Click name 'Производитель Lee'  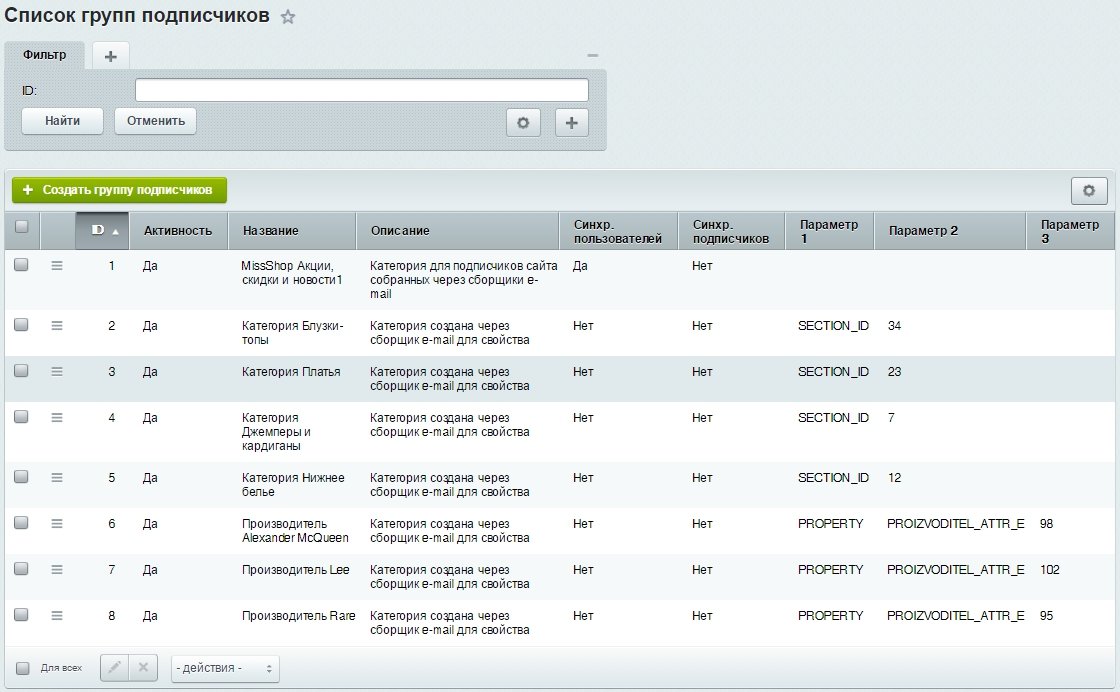(x=296, y=570)
